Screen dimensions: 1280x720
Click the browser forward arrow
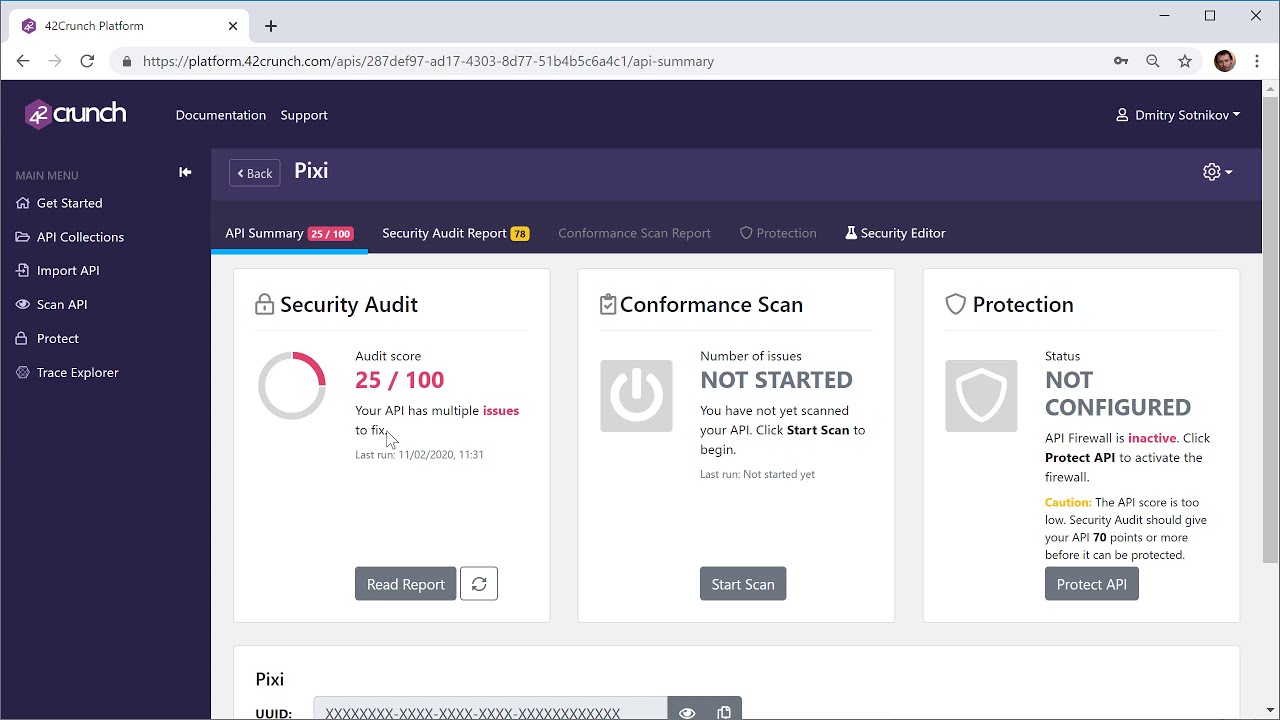click(x=55, y=61)
